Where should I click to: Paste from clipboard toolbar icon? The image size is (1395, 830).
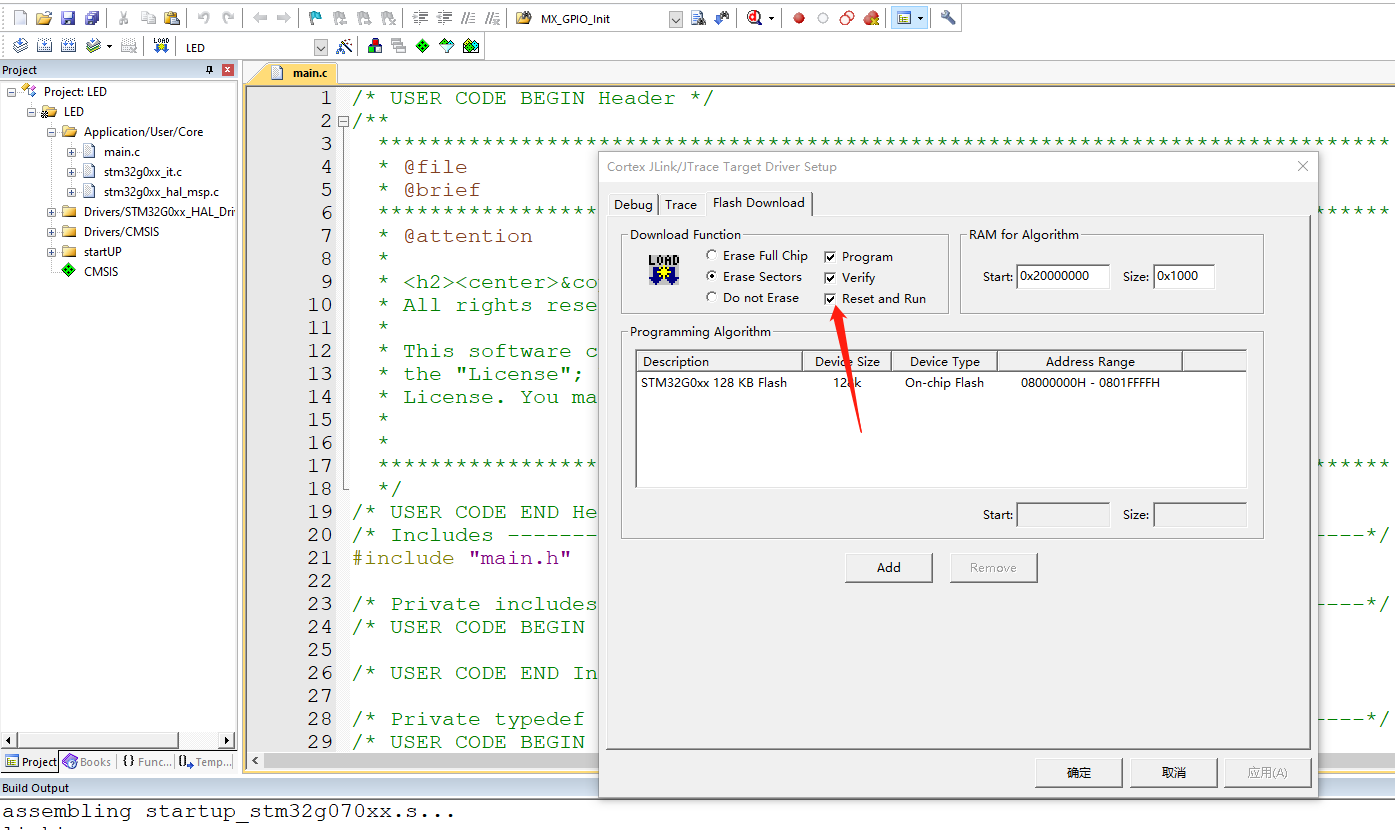click(172, 18)
